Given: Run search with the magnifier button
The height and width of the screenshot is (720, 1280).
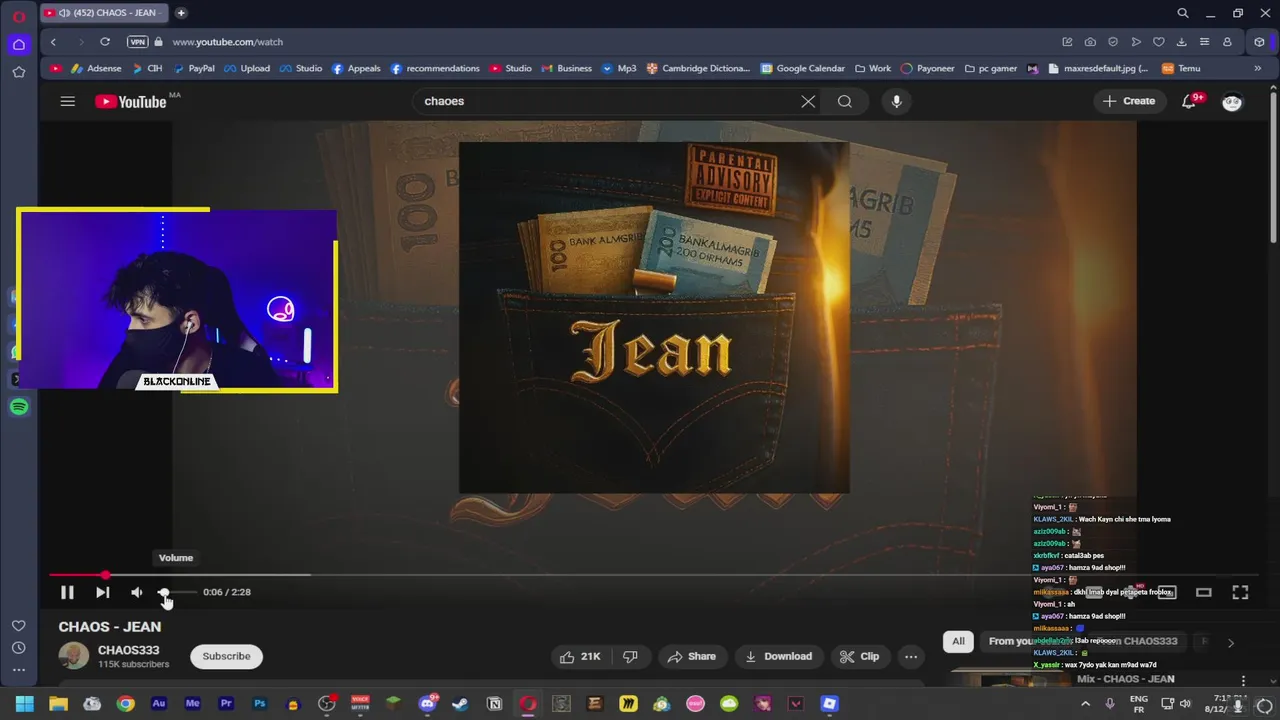Looking at the screenshot, I should tap(845, 101).
